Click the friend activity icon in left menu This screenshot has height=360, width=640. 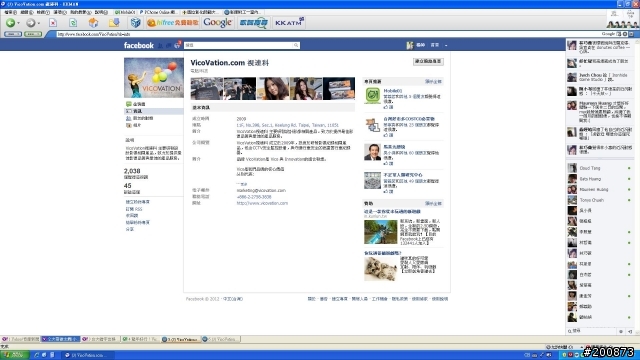(x=129, y=118)
